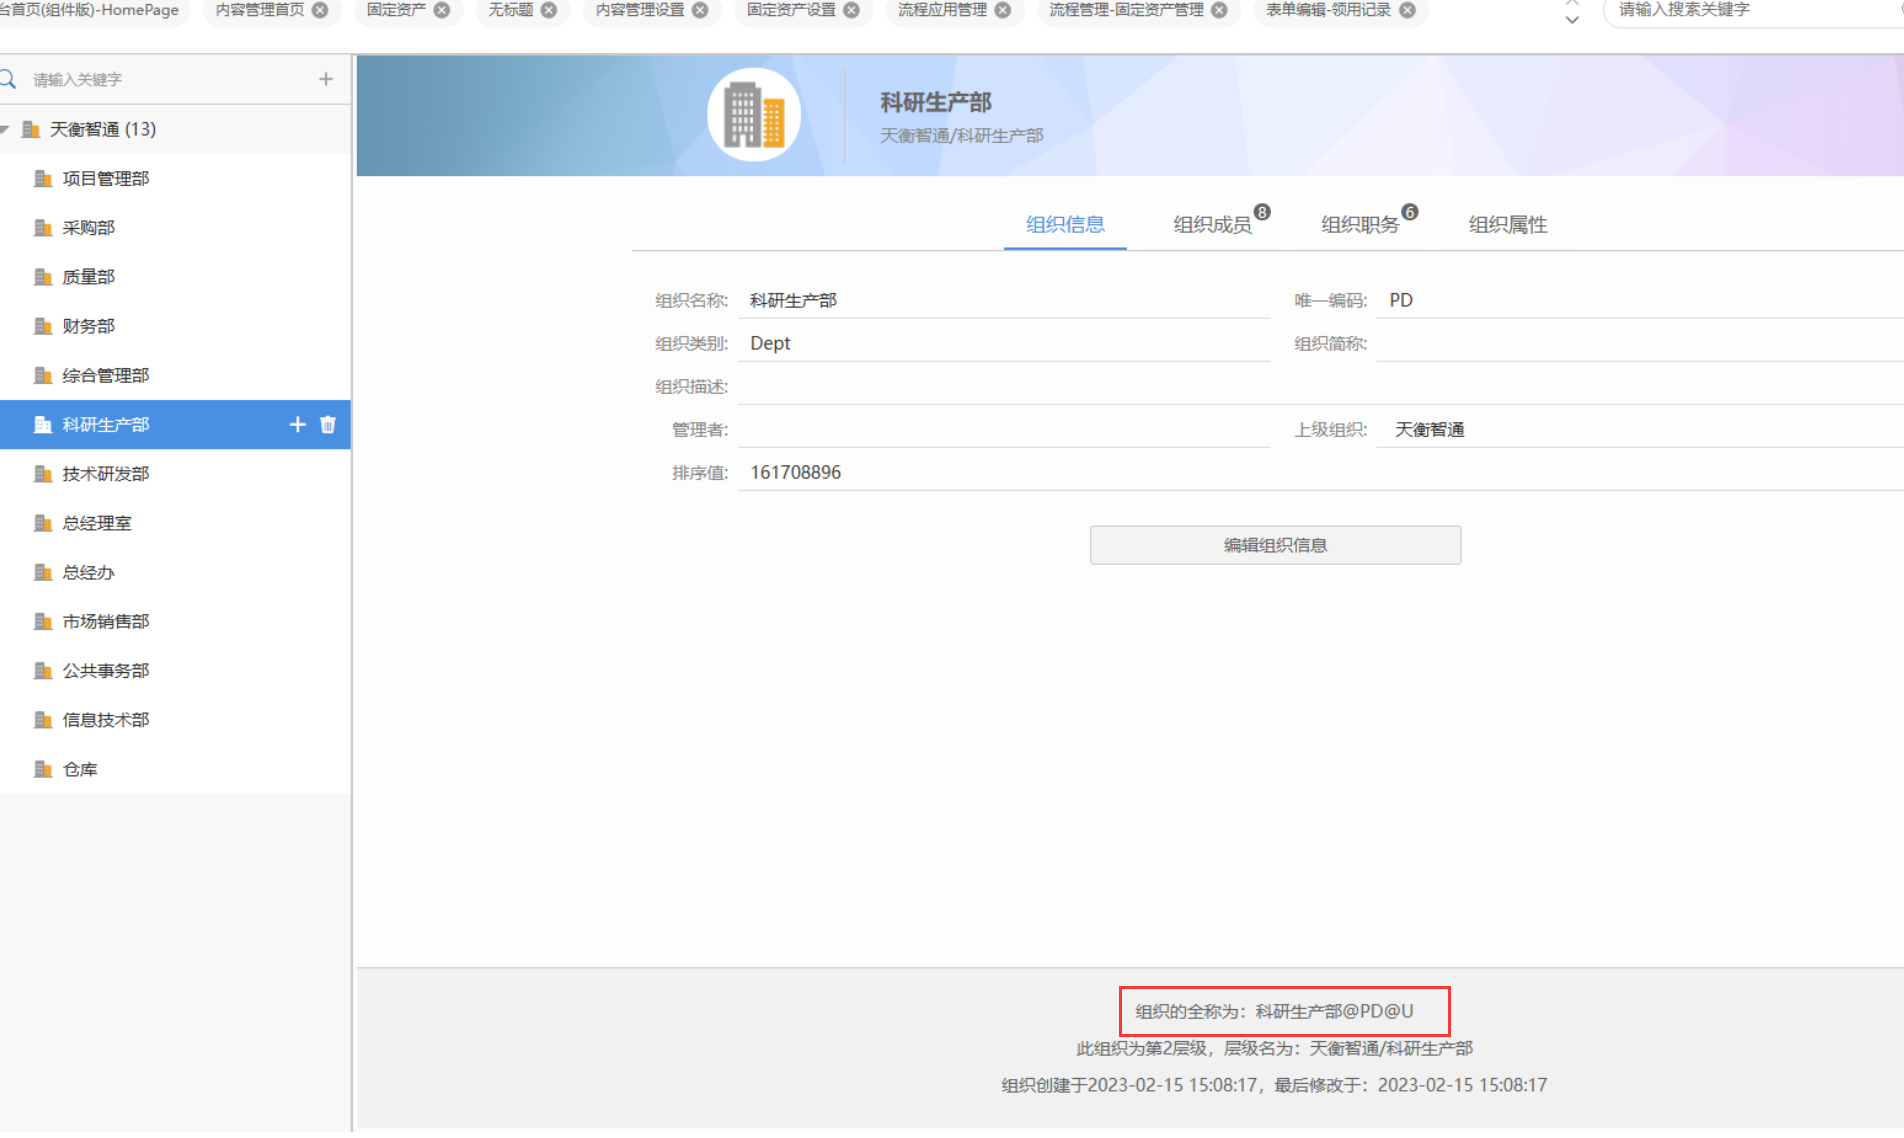This screenshot has width=1904, height=1138.
Task: Delete 科研生产部 using the trash icon
Action: click(x=327, y=425)
